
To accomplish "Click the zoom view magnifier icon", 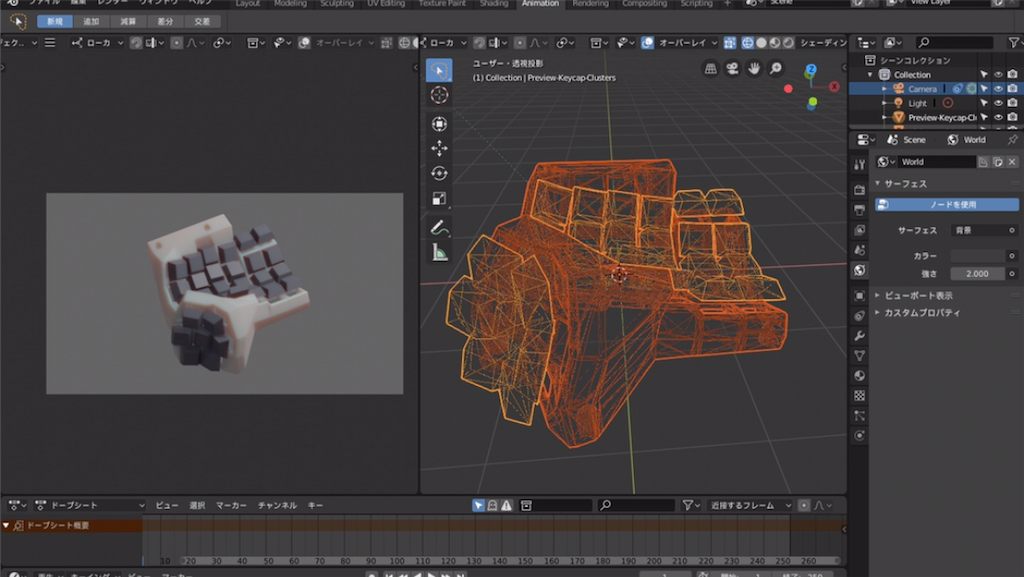I will tap(775, 69).
